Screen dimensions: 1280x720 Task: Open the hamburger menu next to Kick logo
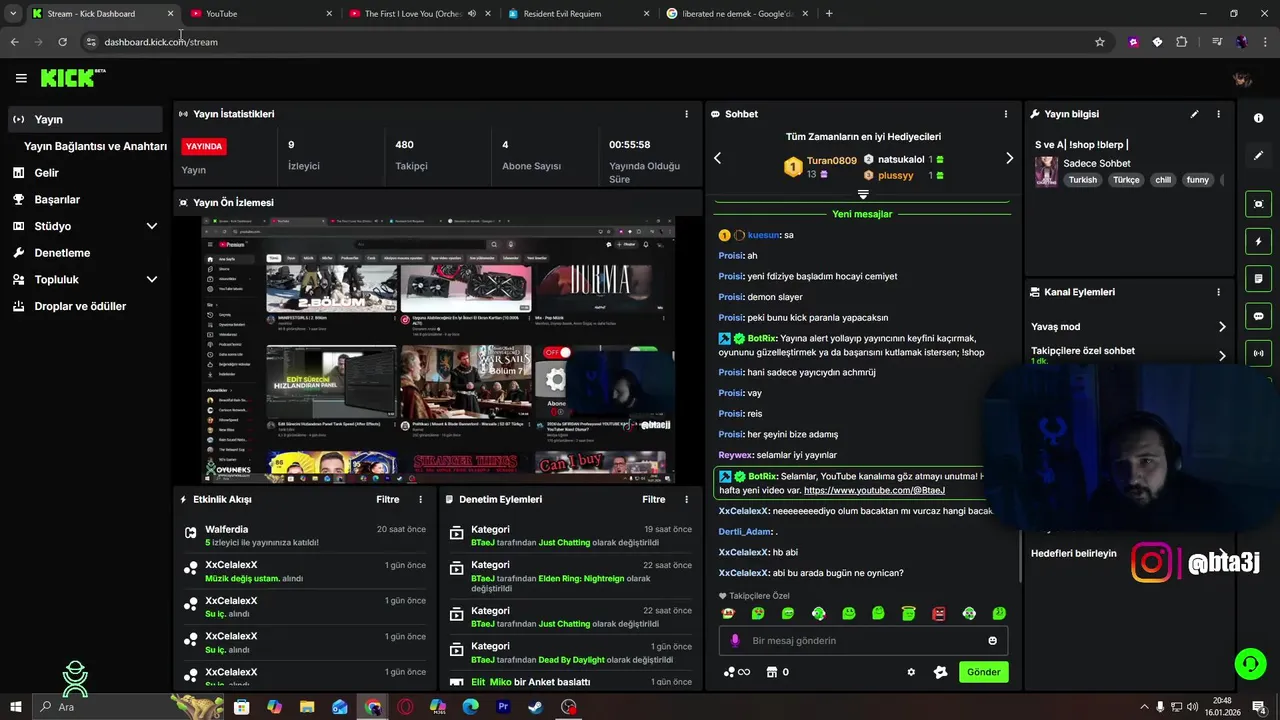[x=21, y=78]
